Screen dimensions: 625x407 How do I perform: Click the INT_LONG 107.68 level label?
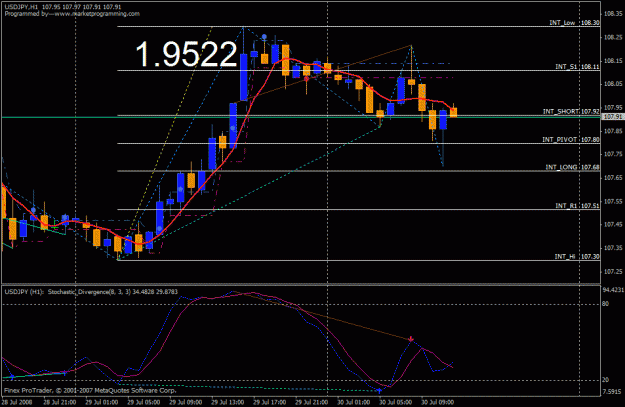pos(572,167)
